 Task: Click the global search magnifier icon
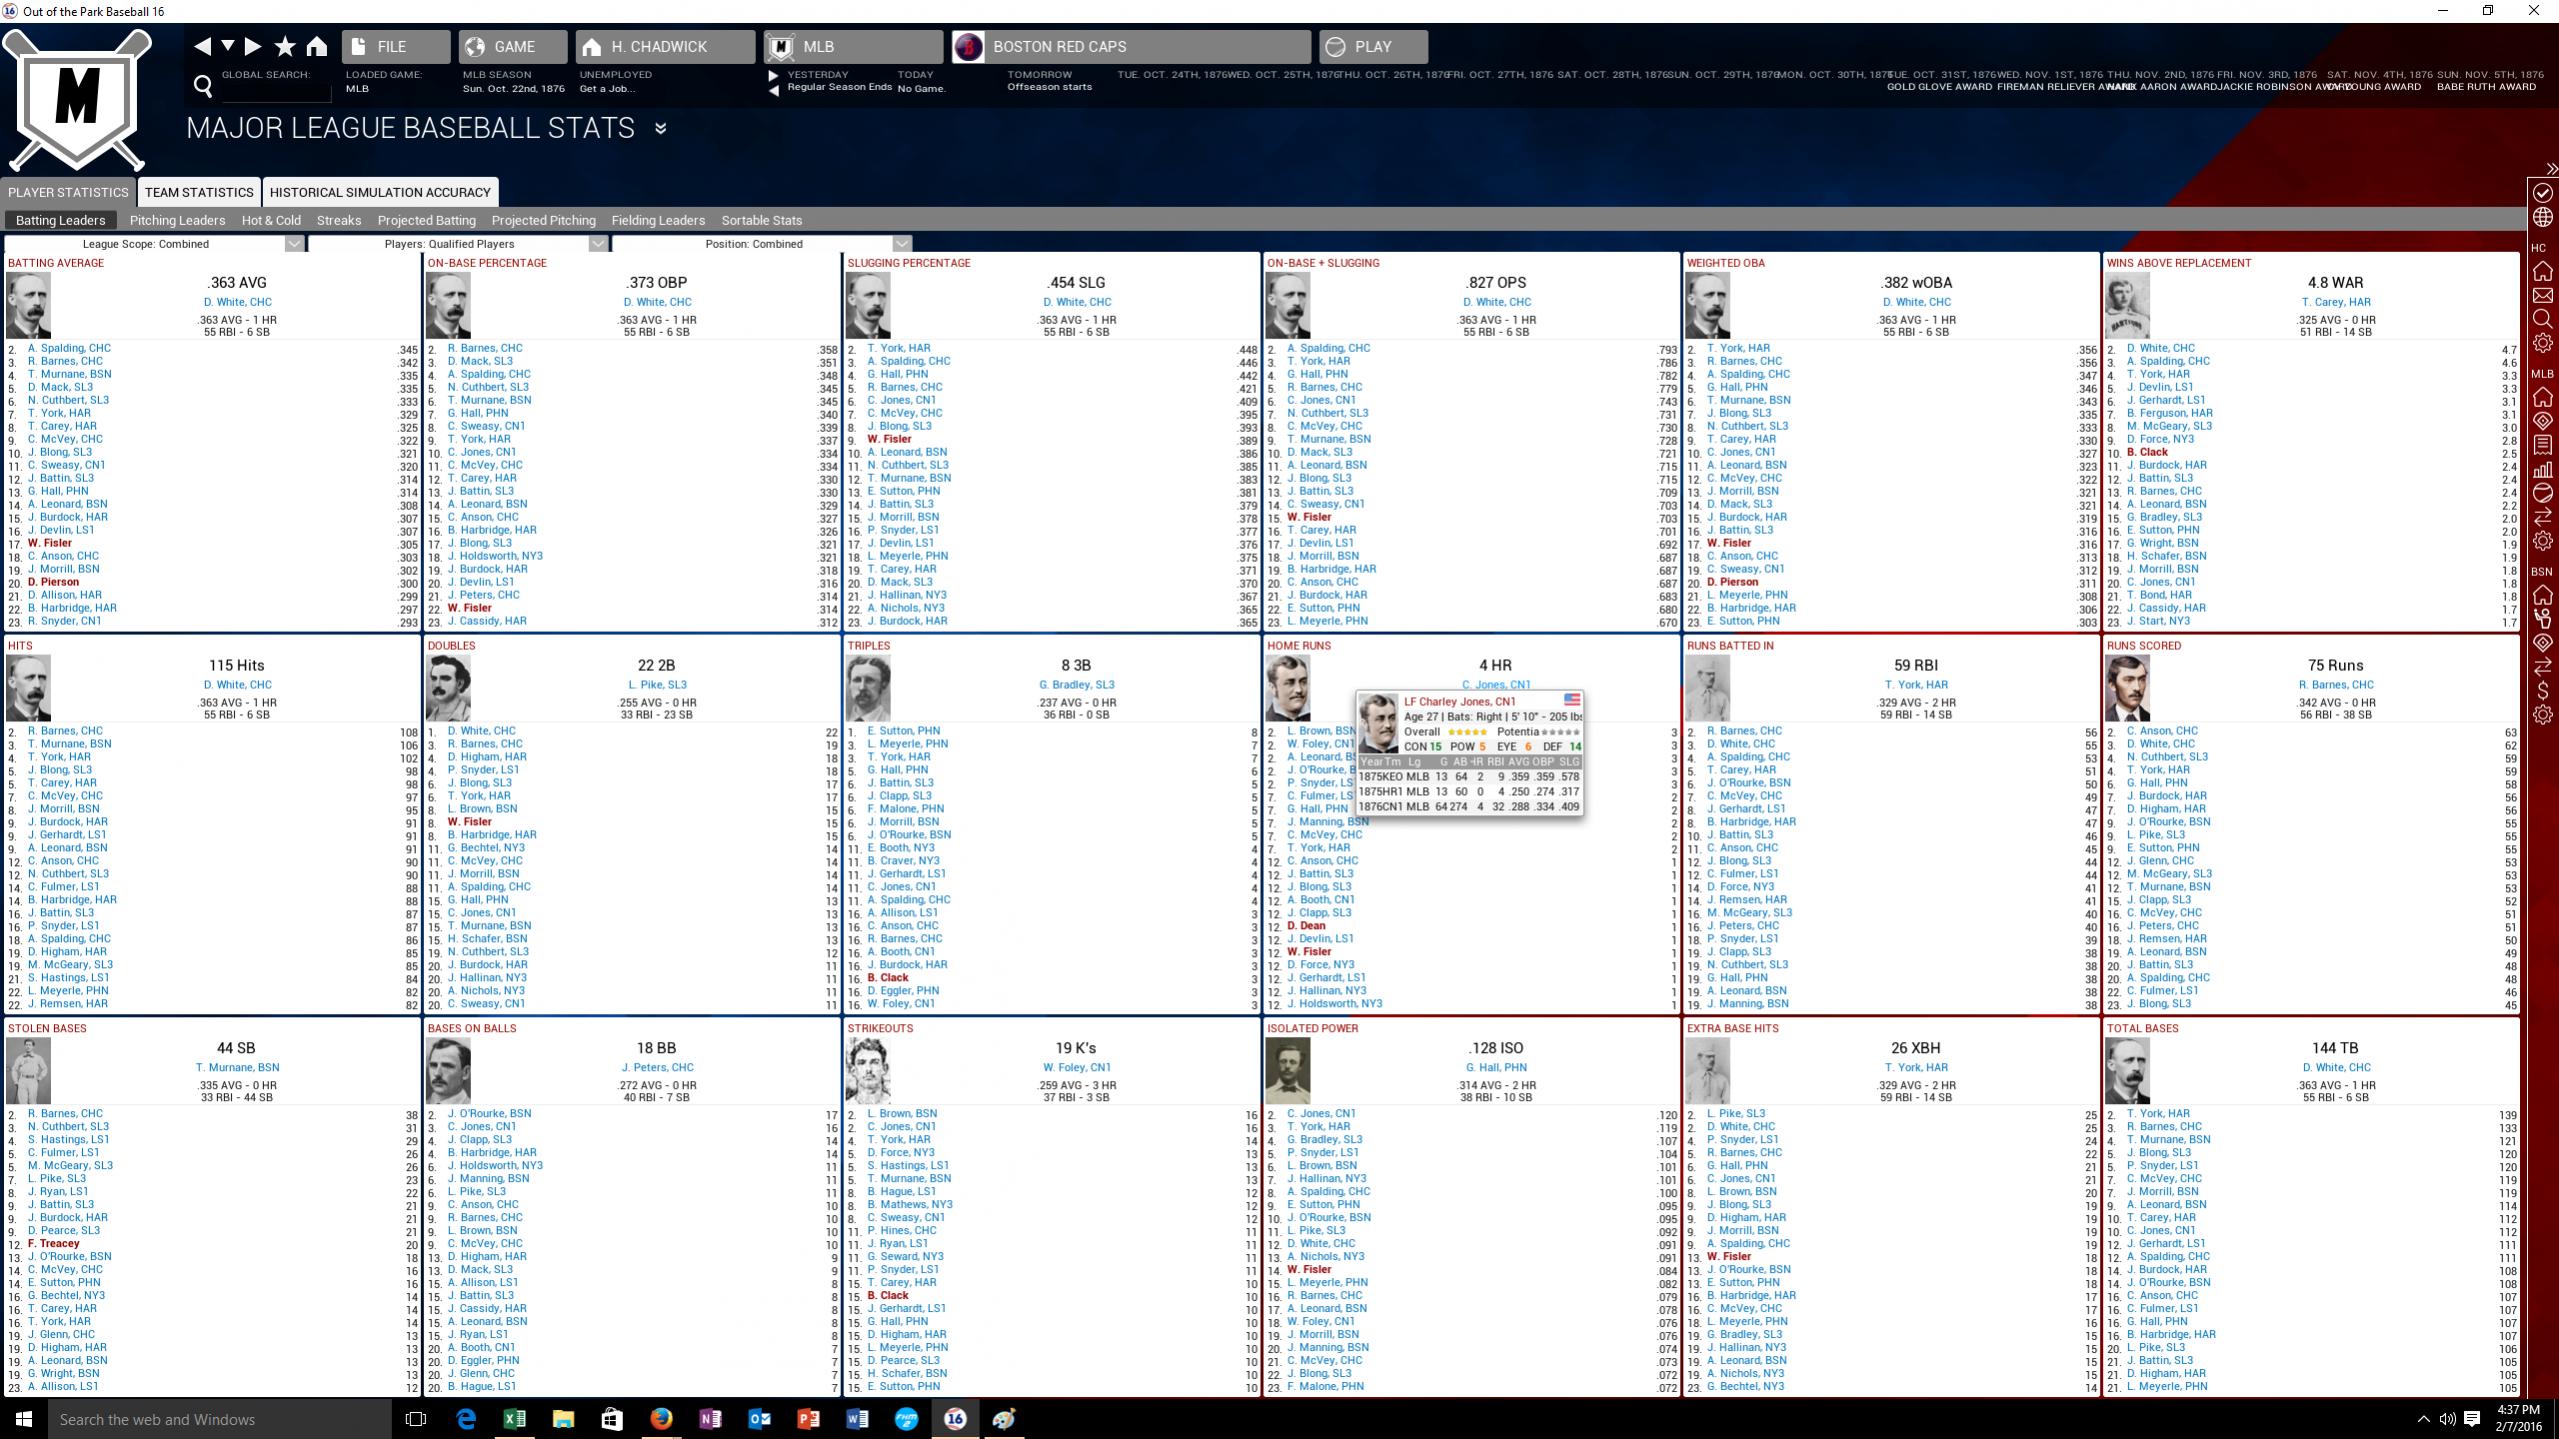coord(203,87)
